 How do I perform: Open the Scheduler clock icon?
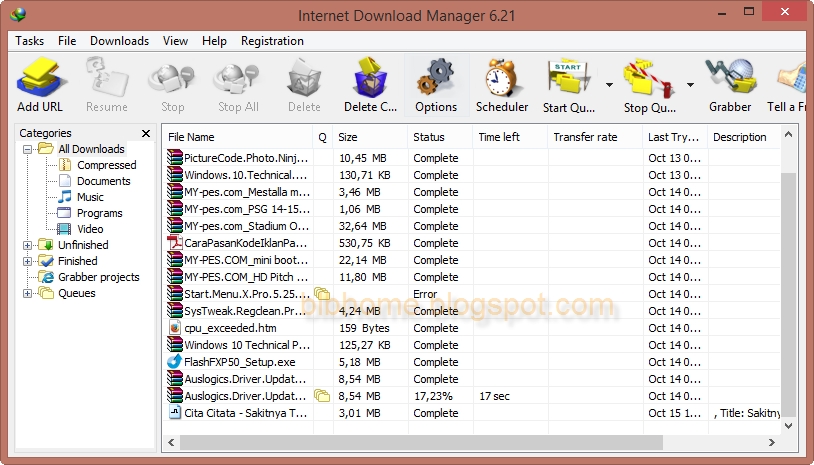[x=502, y=80]
